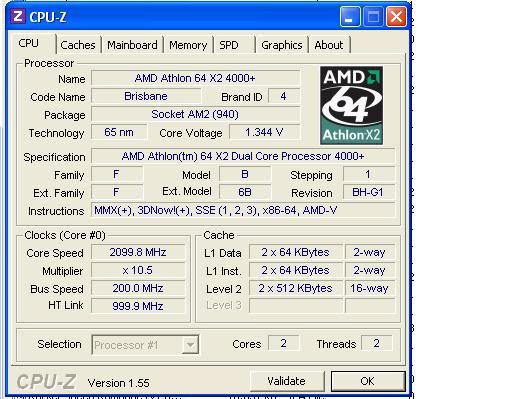Image resolution: width=512 pixels, height=399 pixels.
Task: Show the About tab
Action: pos(329,45)
